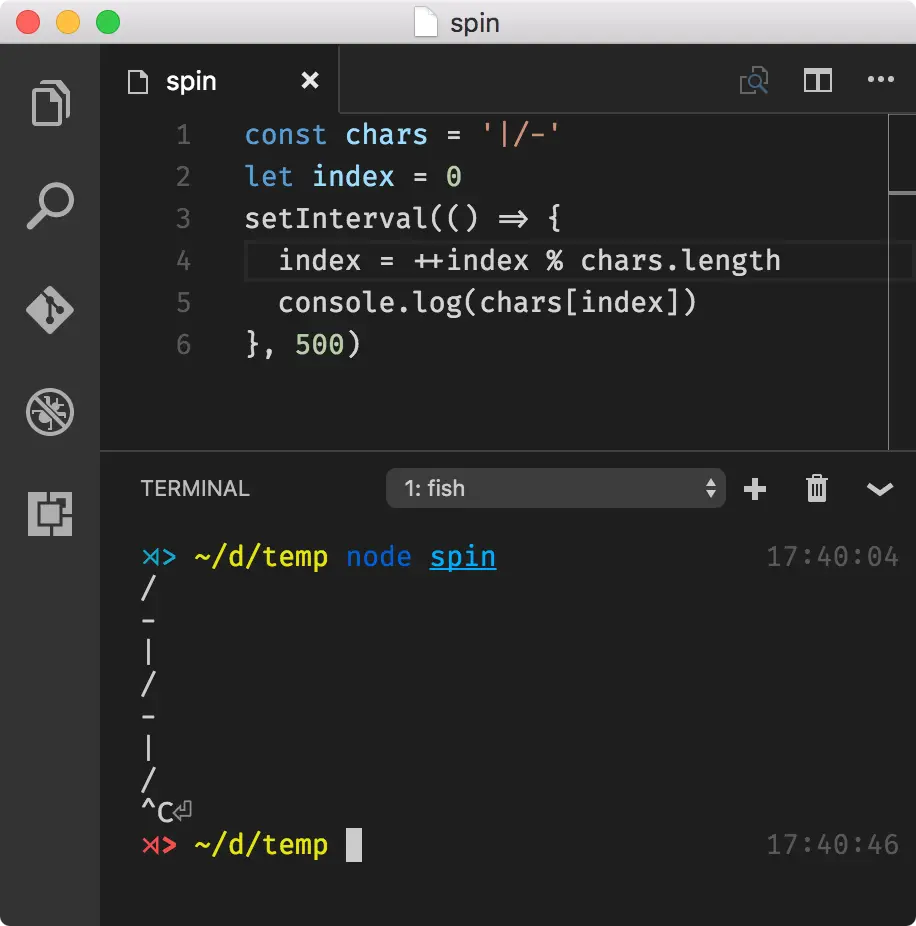Image resolution: width=916 pixels, height=926 pixels.
Task: Collapse the terminal panel with chevron
Action: pyautogui.click(x=879, y=489)
